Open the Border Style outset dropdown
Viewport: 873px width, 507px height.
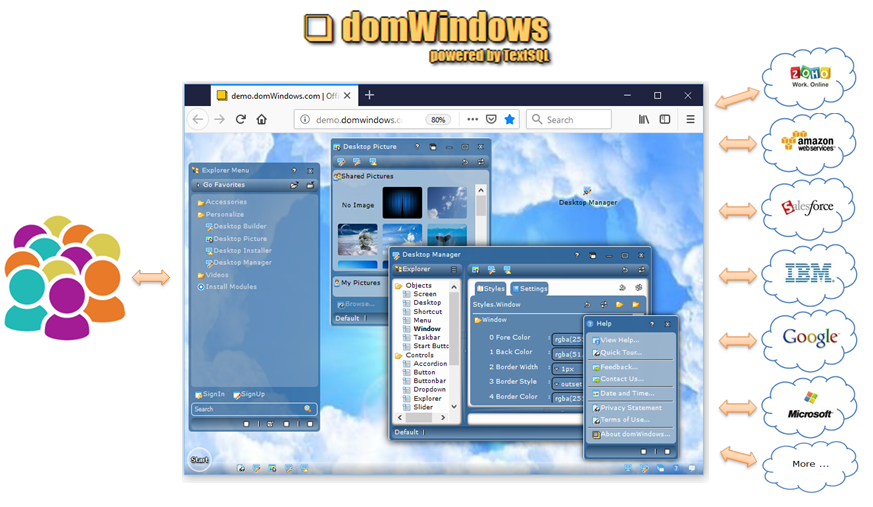(x=568, y=384)
